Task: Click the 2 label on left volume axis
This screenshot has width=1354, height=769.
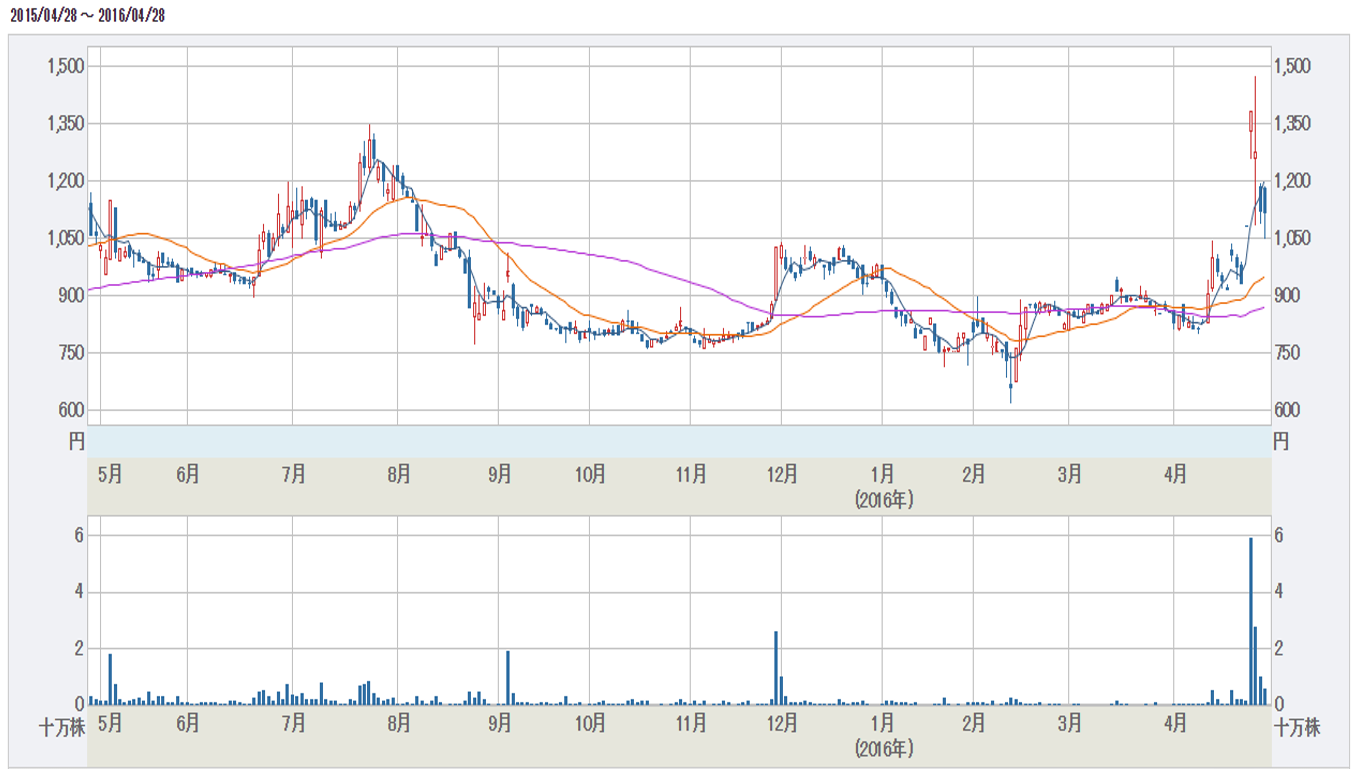Action: pyautogui.click(x=77, y=648)
